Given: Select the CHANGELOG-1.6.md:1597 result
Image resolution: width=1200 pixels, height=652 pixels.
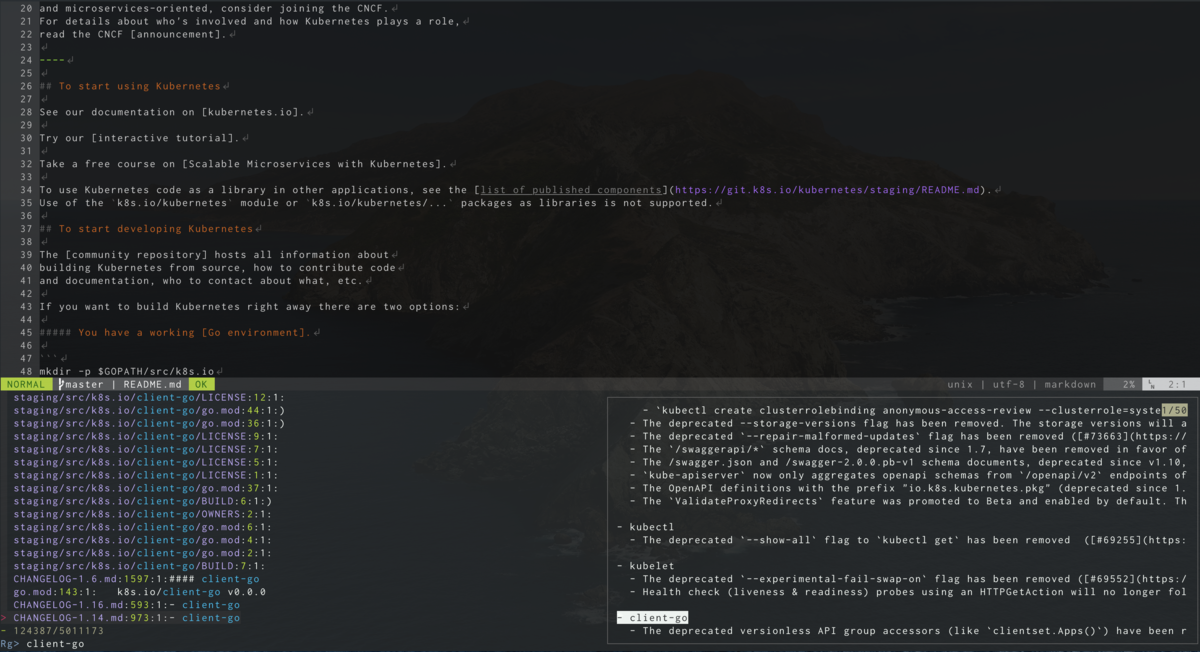Looking at the screenshot, I should click(x=136, y=579).
